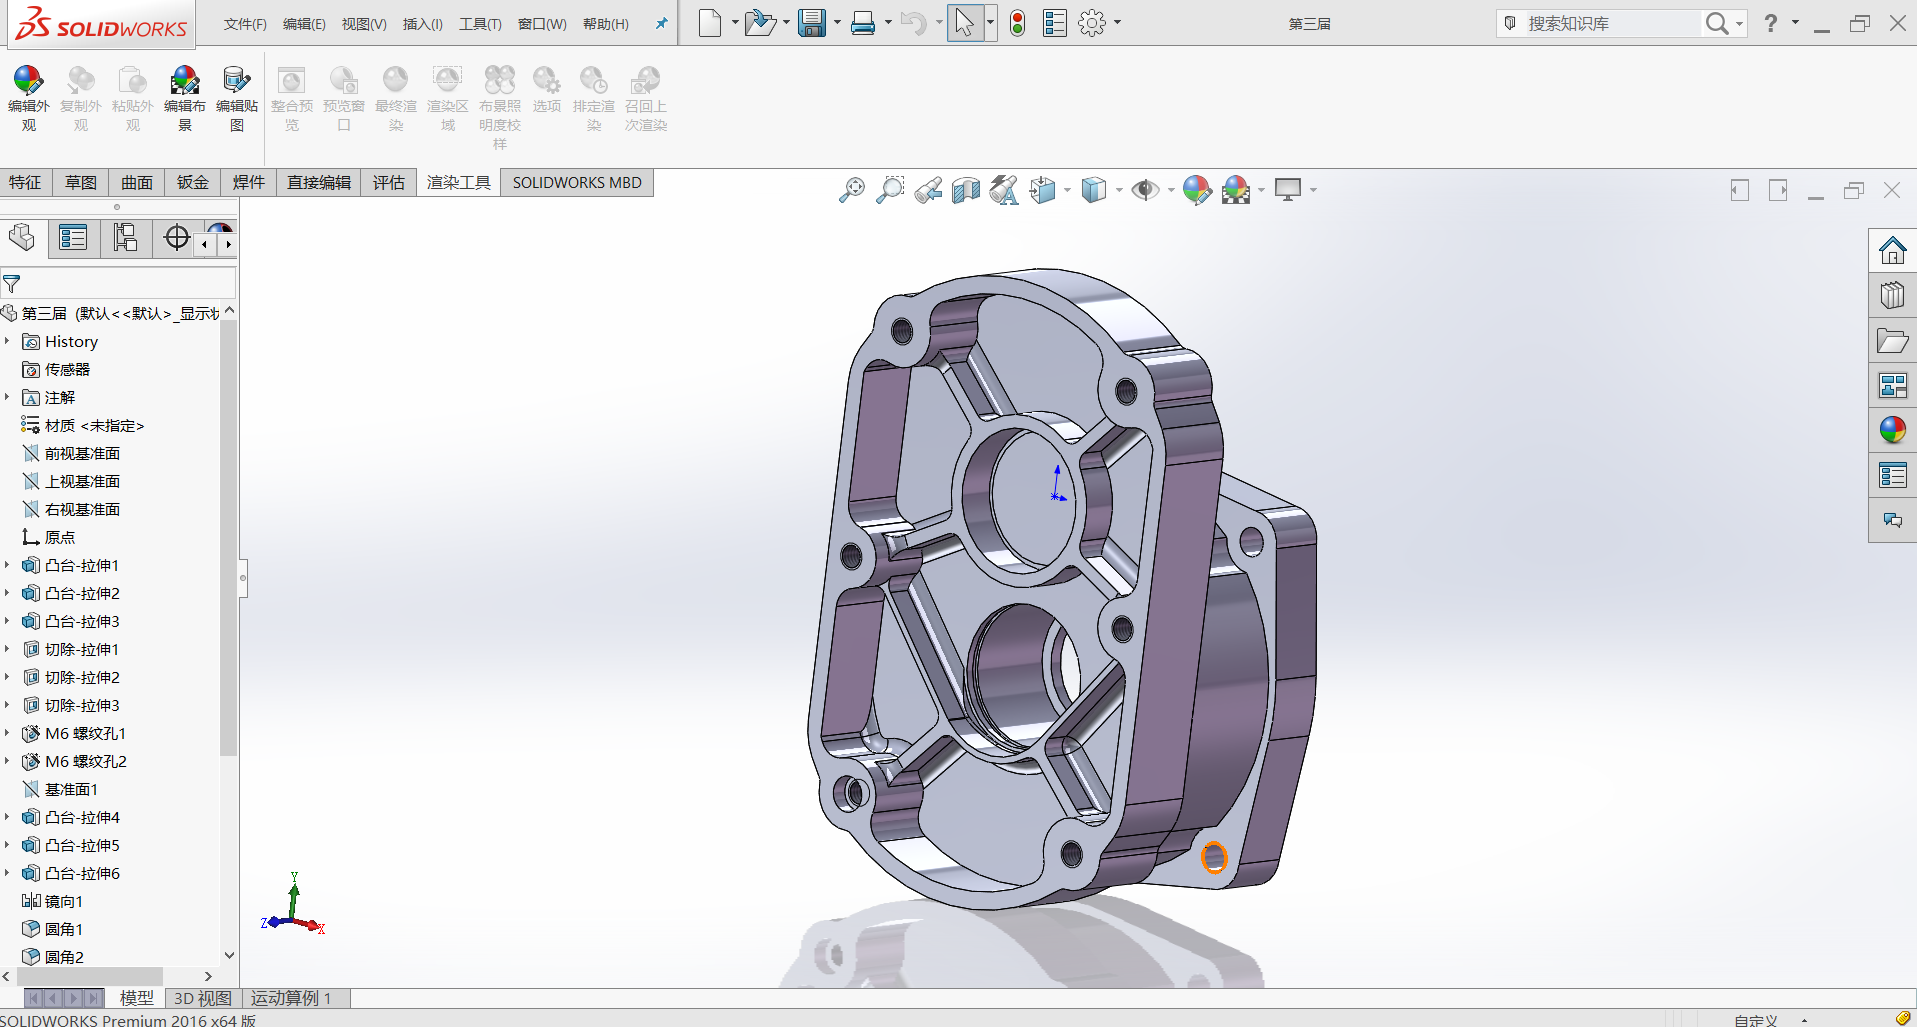Click the New document icon
The width and height of the screenshot is (1917, 1027).
(x=710, y=23)
